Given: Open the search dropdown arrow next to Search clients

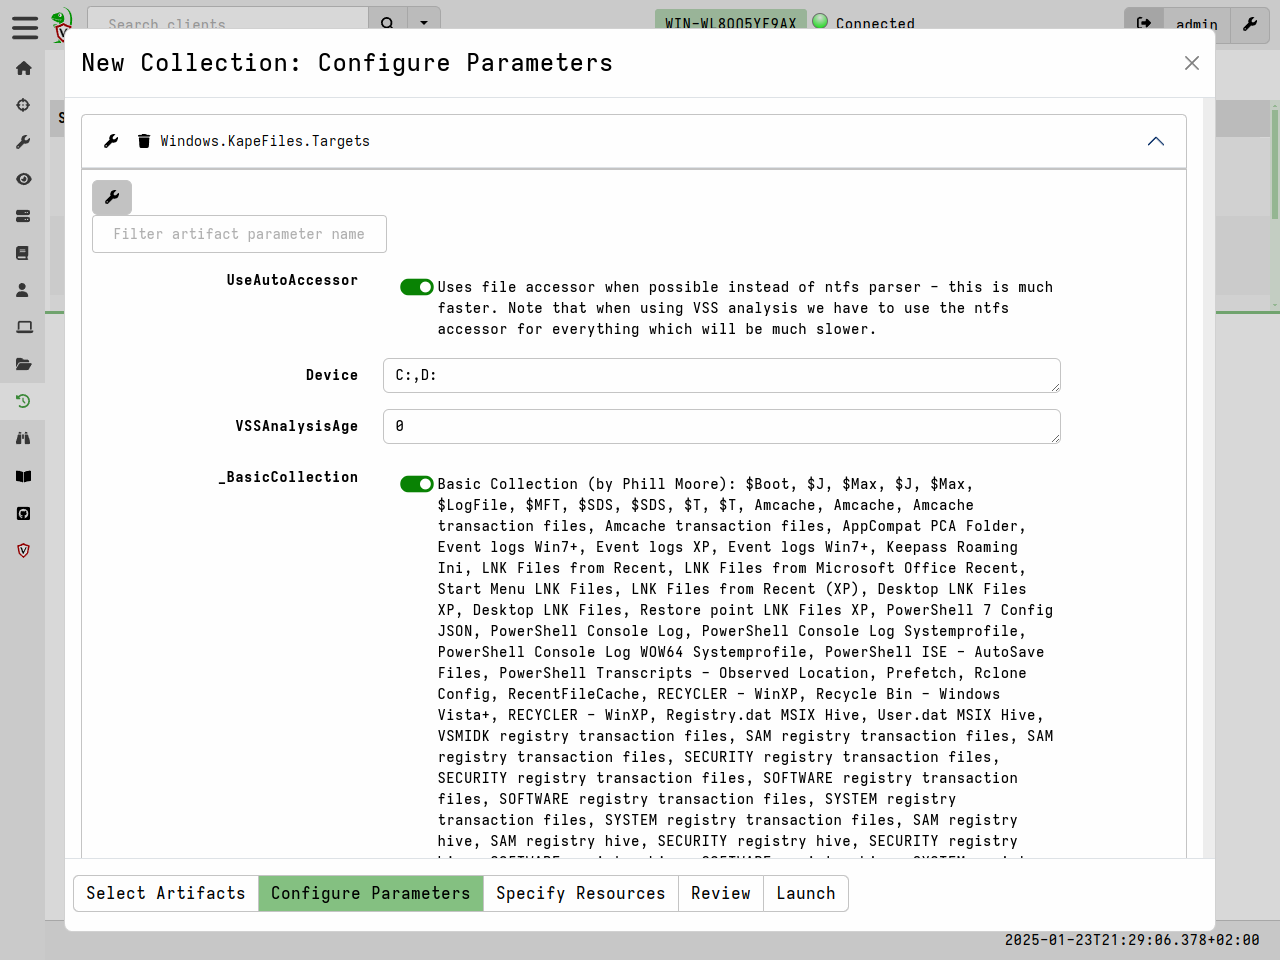Looking at the screenshot, I should (424, 22).
